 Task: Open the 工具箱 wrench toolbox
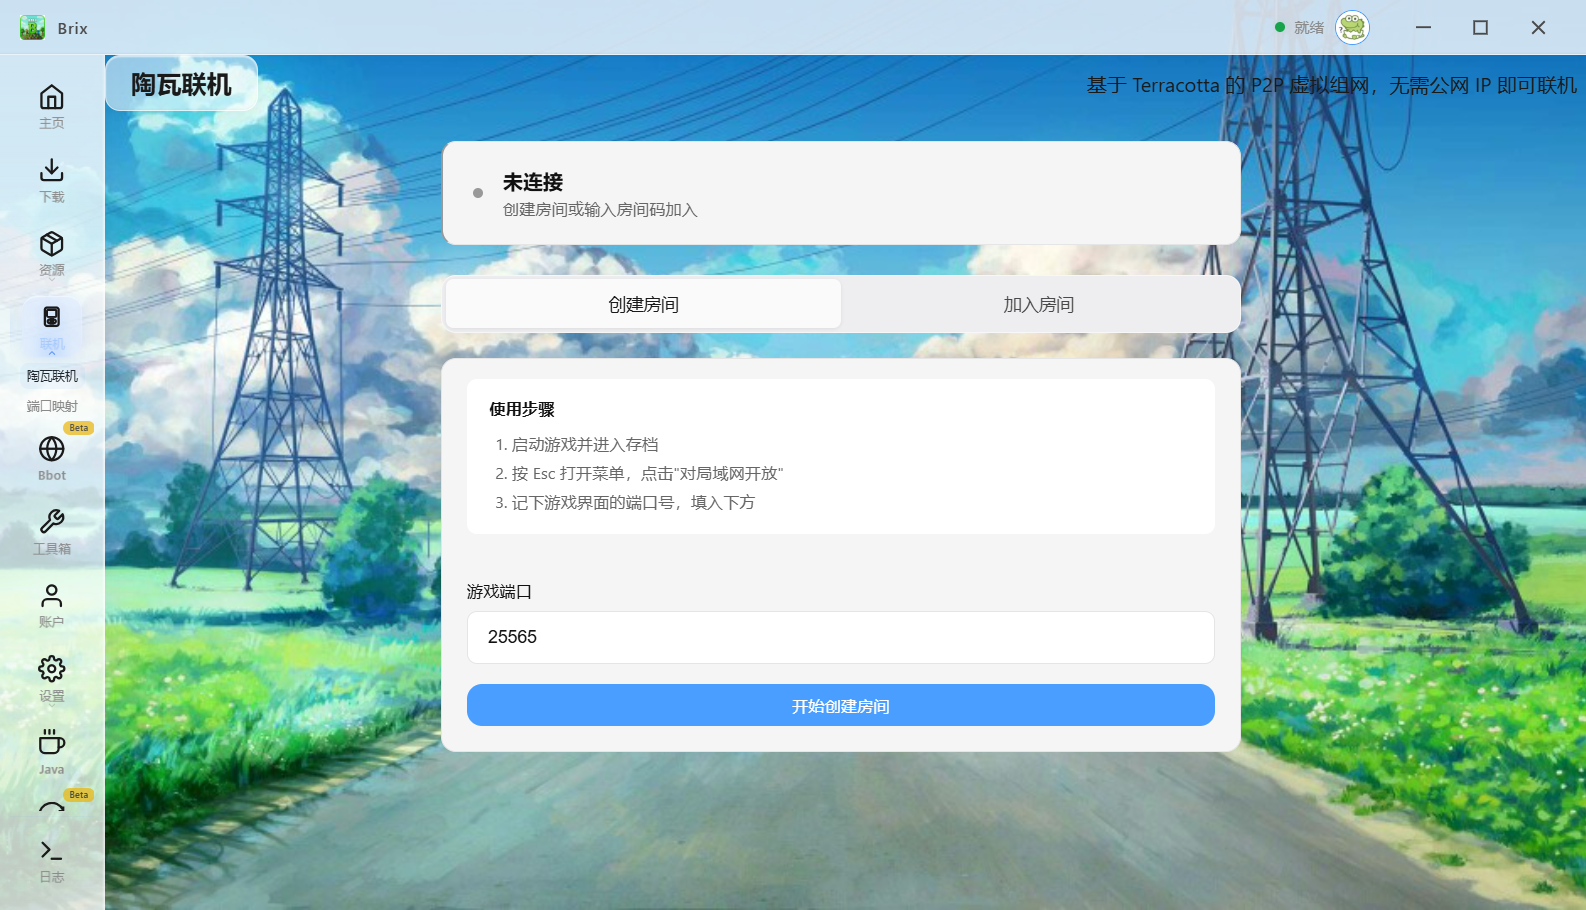52,531
